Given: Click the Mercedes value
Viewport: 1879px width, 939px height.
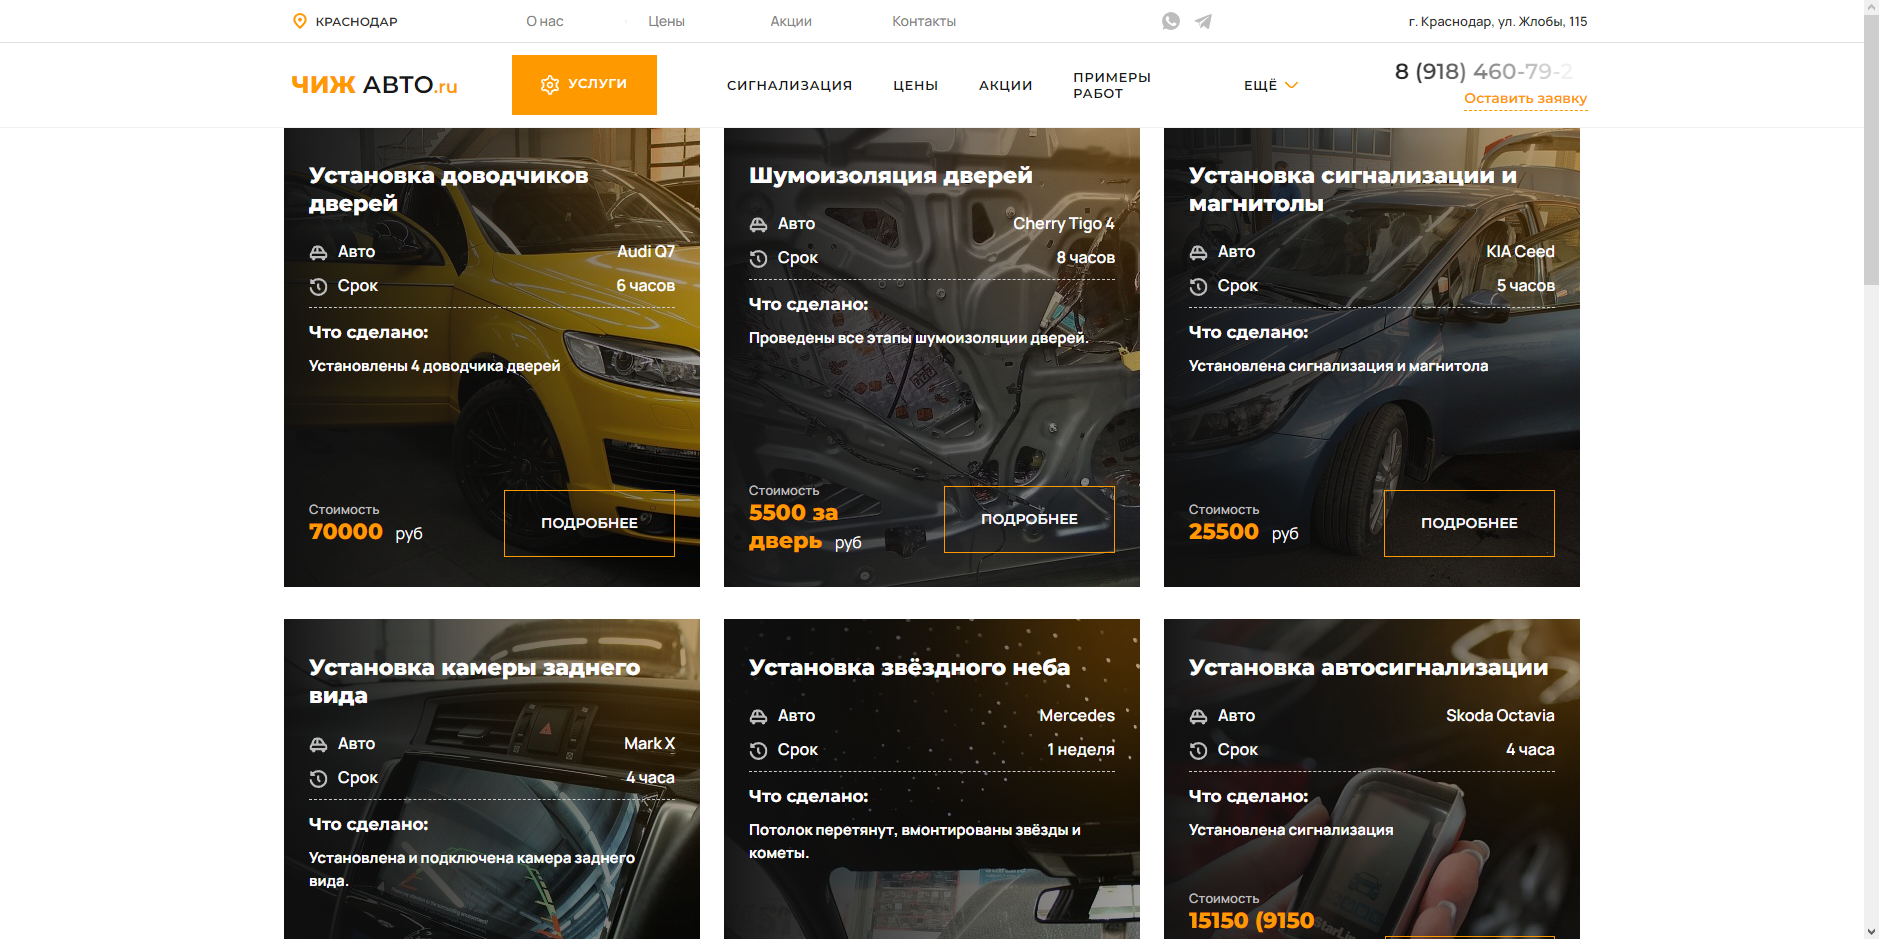Looking at the screenshot, I should [1076, 716].
